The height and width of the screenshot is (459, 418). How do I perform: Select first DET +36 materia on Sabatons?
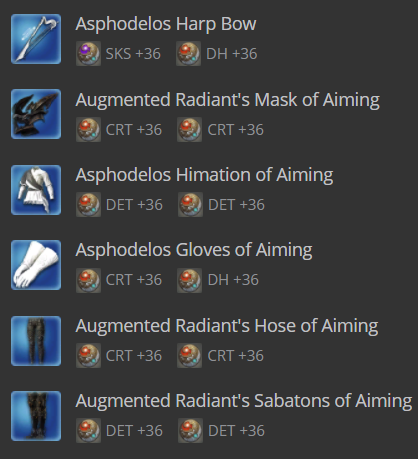(x=88, y=431)
